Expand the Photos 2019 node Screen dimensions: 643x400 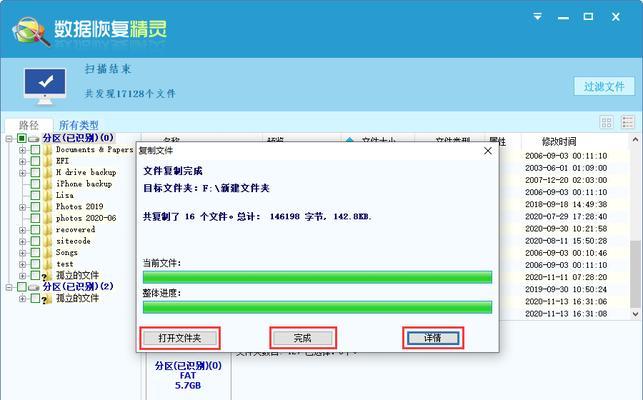click(x=23, y=207)
